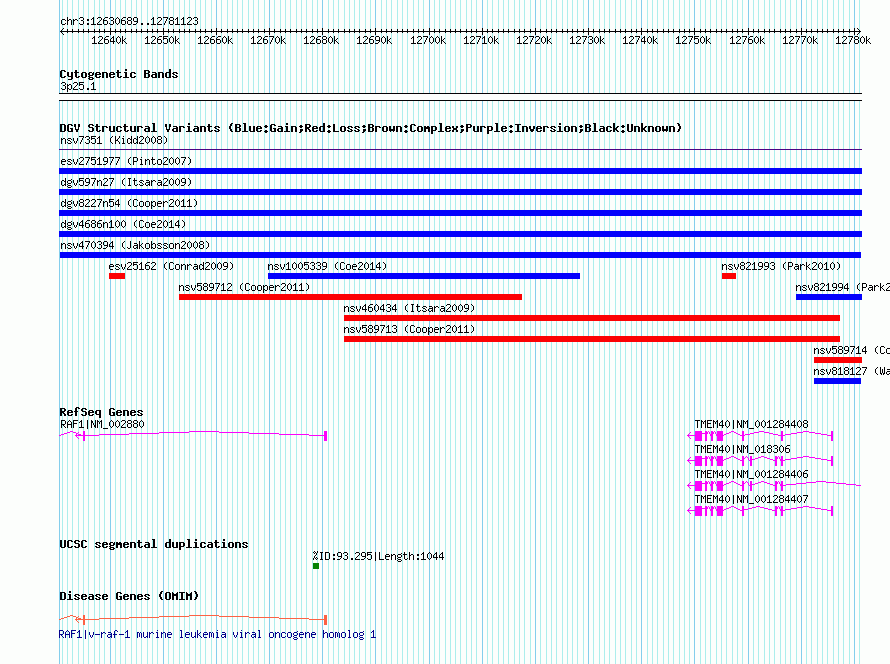Select the nsv818127 blue gain bar
Image resolution: width=890 pixels, height=664 pixels.
coord(837,381)
